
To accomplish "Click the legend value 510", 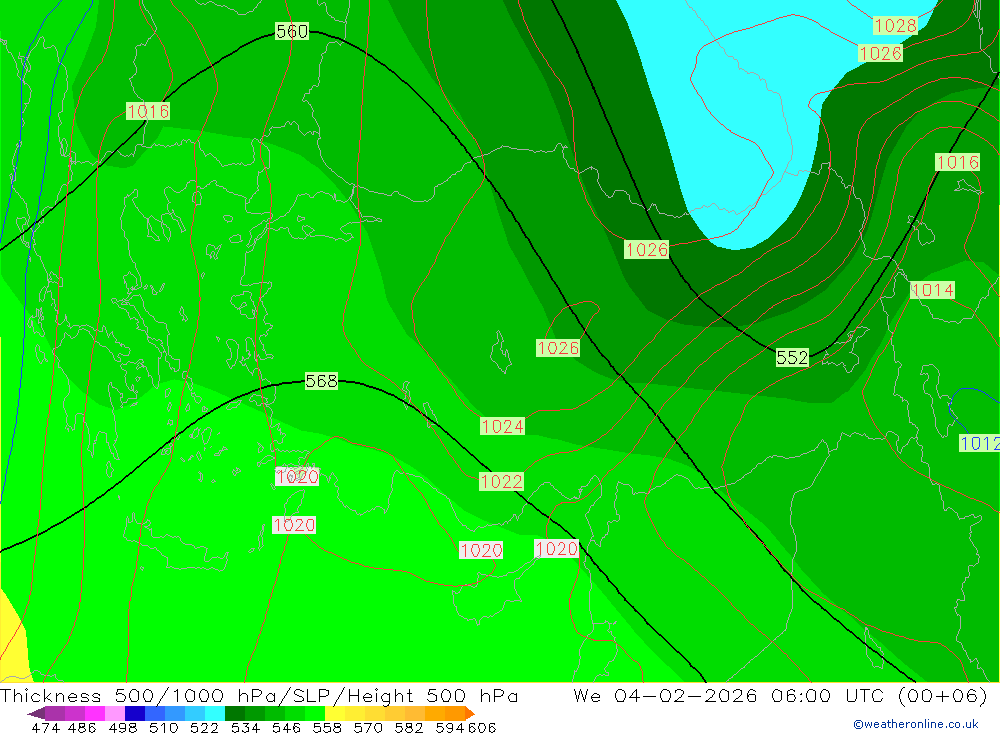I will (164, 727).
